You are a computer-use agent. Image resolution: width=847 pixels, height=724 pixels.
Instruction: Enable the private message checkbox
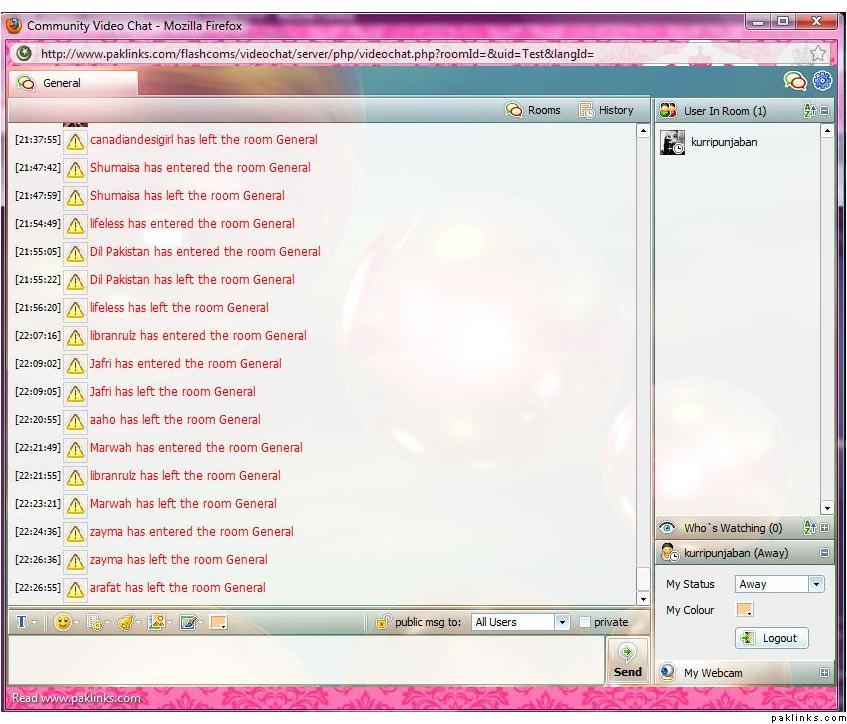tap(585, 622)
